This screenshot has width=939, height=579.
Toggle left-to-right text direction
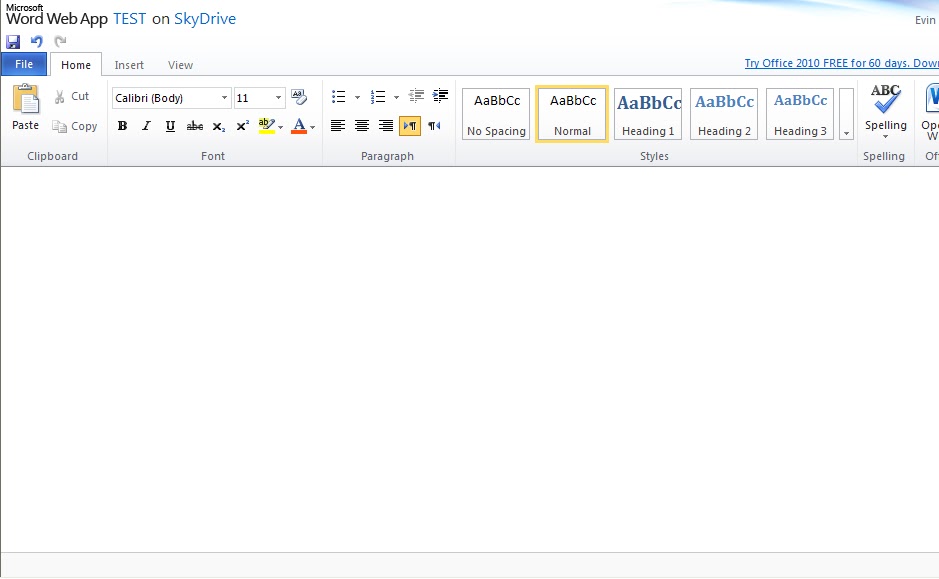410,126
